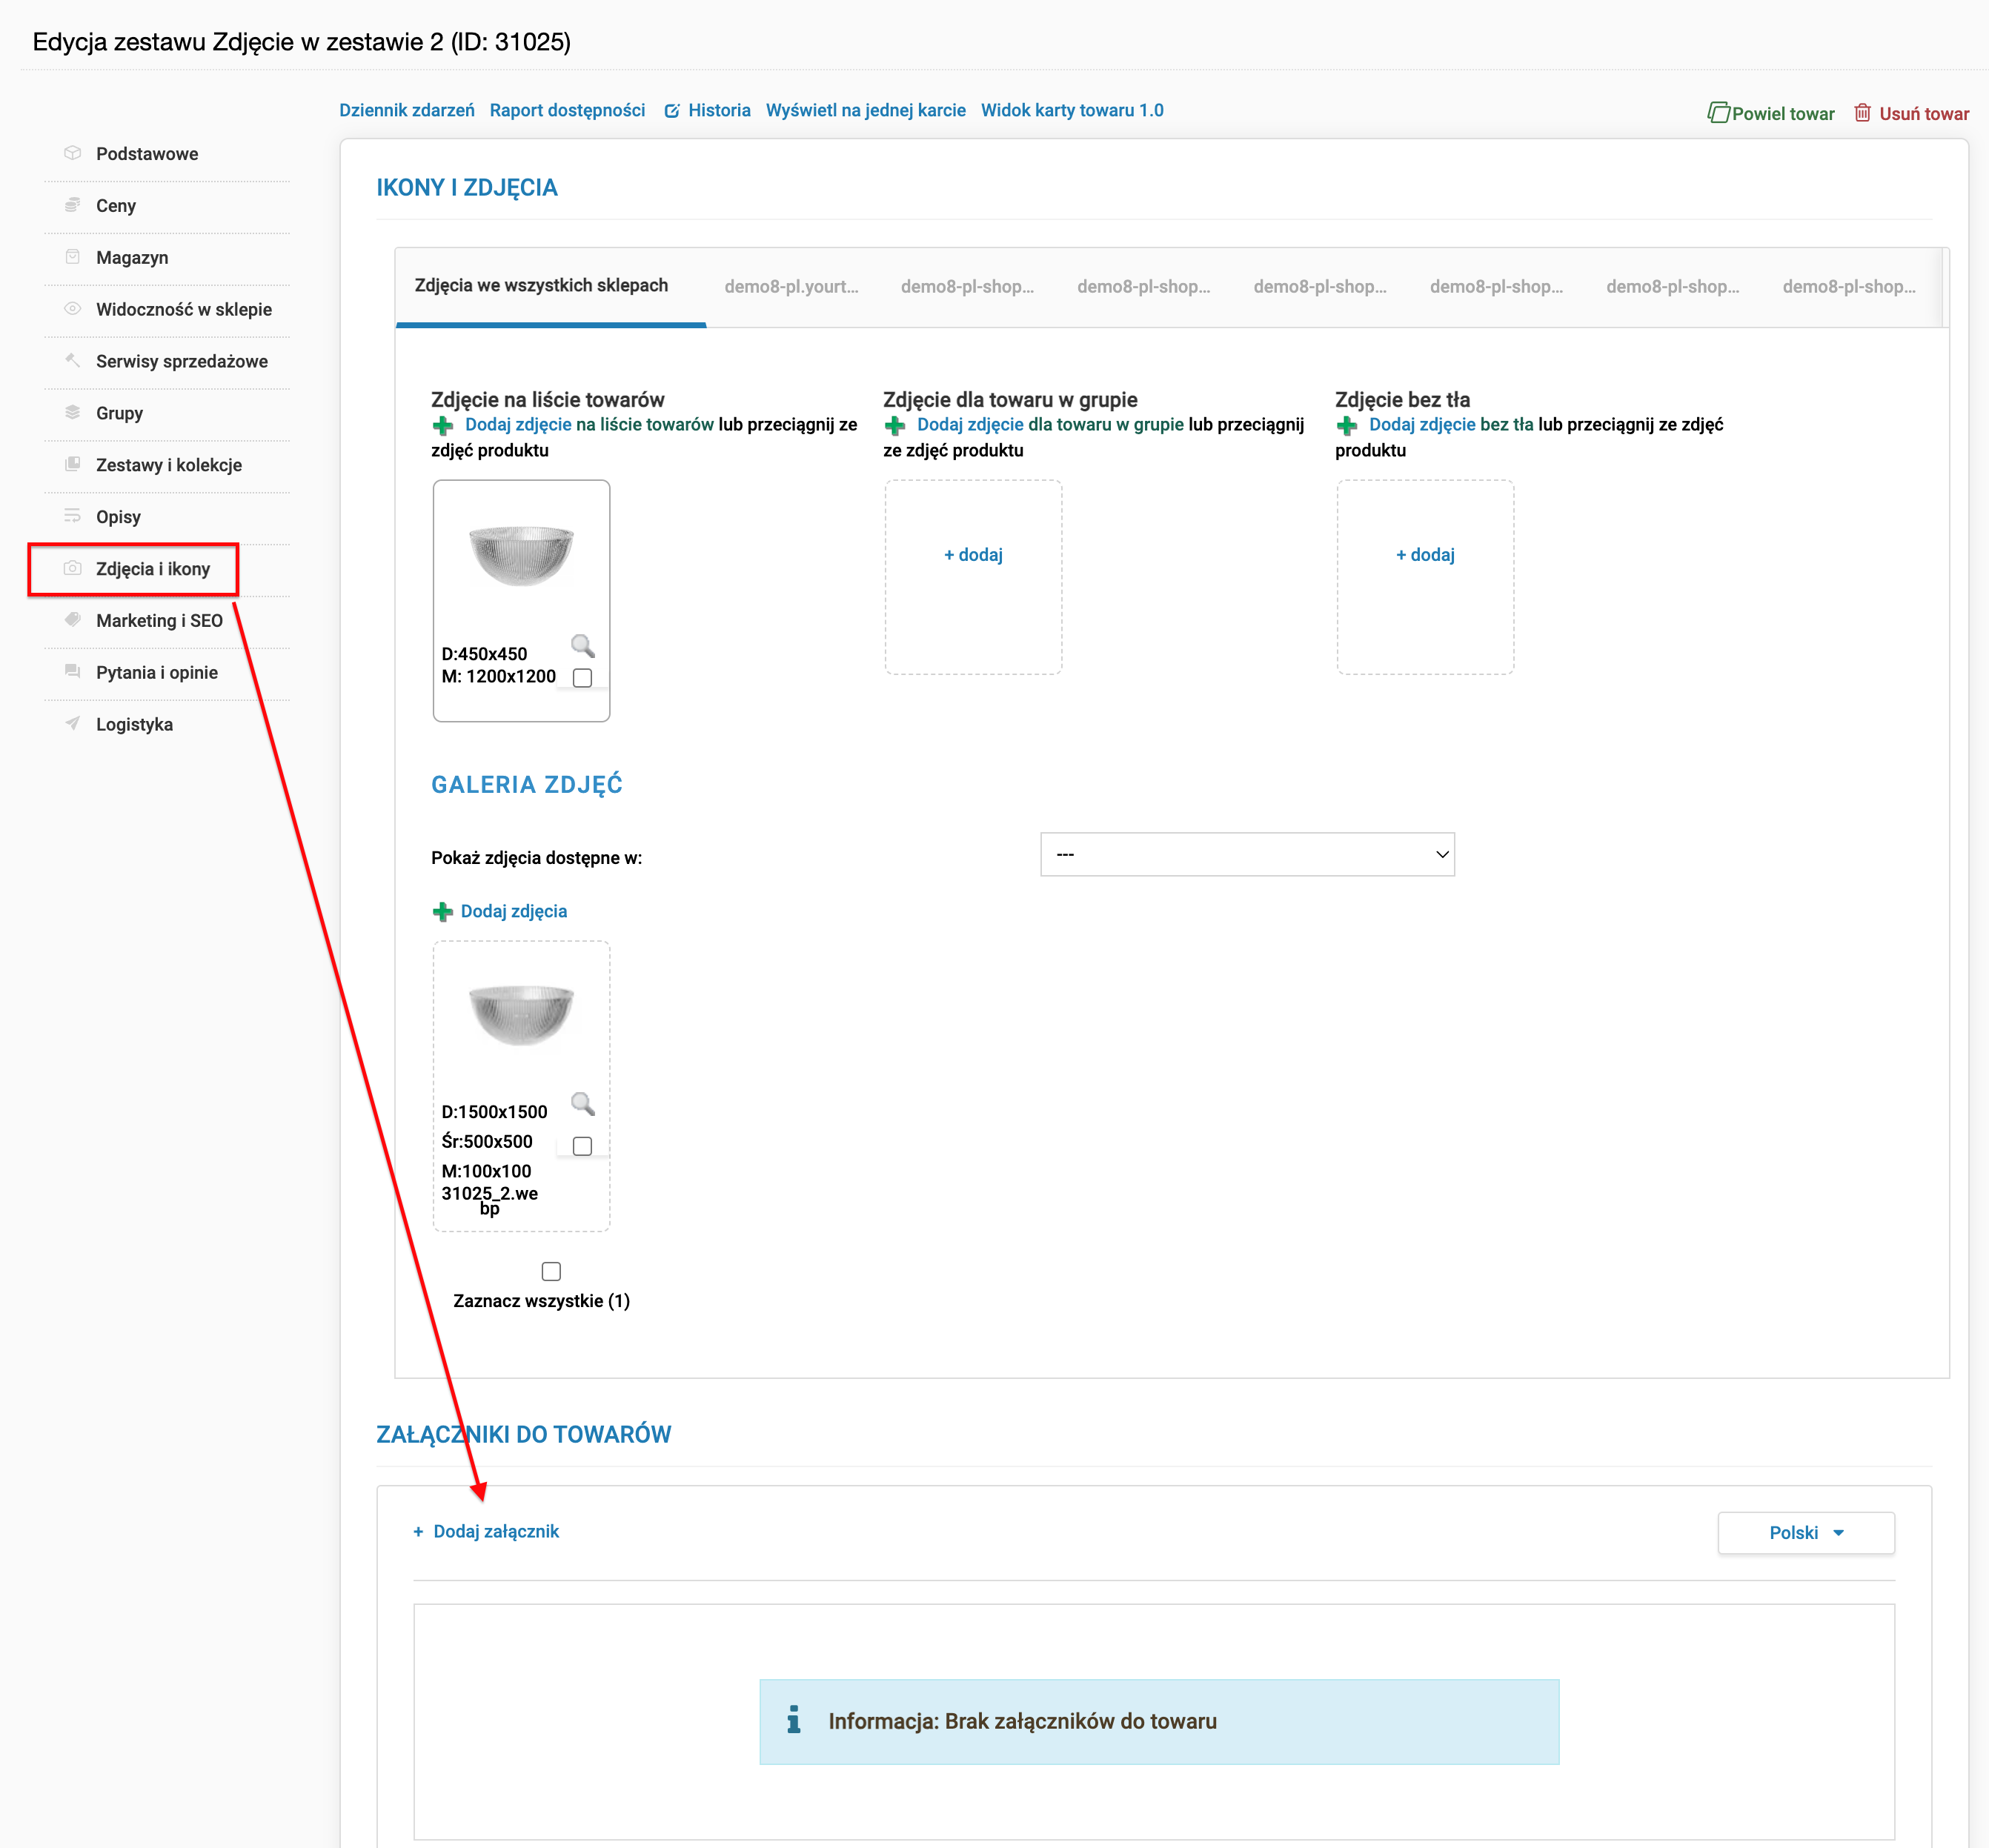Open the Opisy section
Screen dimensions: 1989x1848
tap(118, 518)
